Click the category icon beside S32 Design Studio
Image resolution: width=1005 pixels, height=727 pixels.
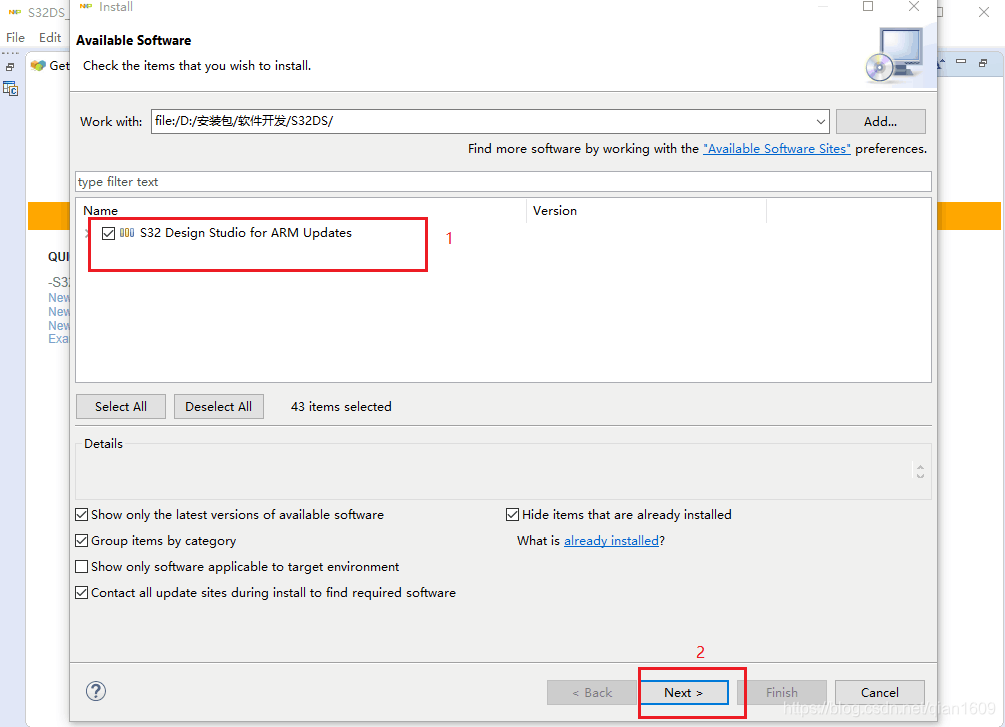(127, 233)
